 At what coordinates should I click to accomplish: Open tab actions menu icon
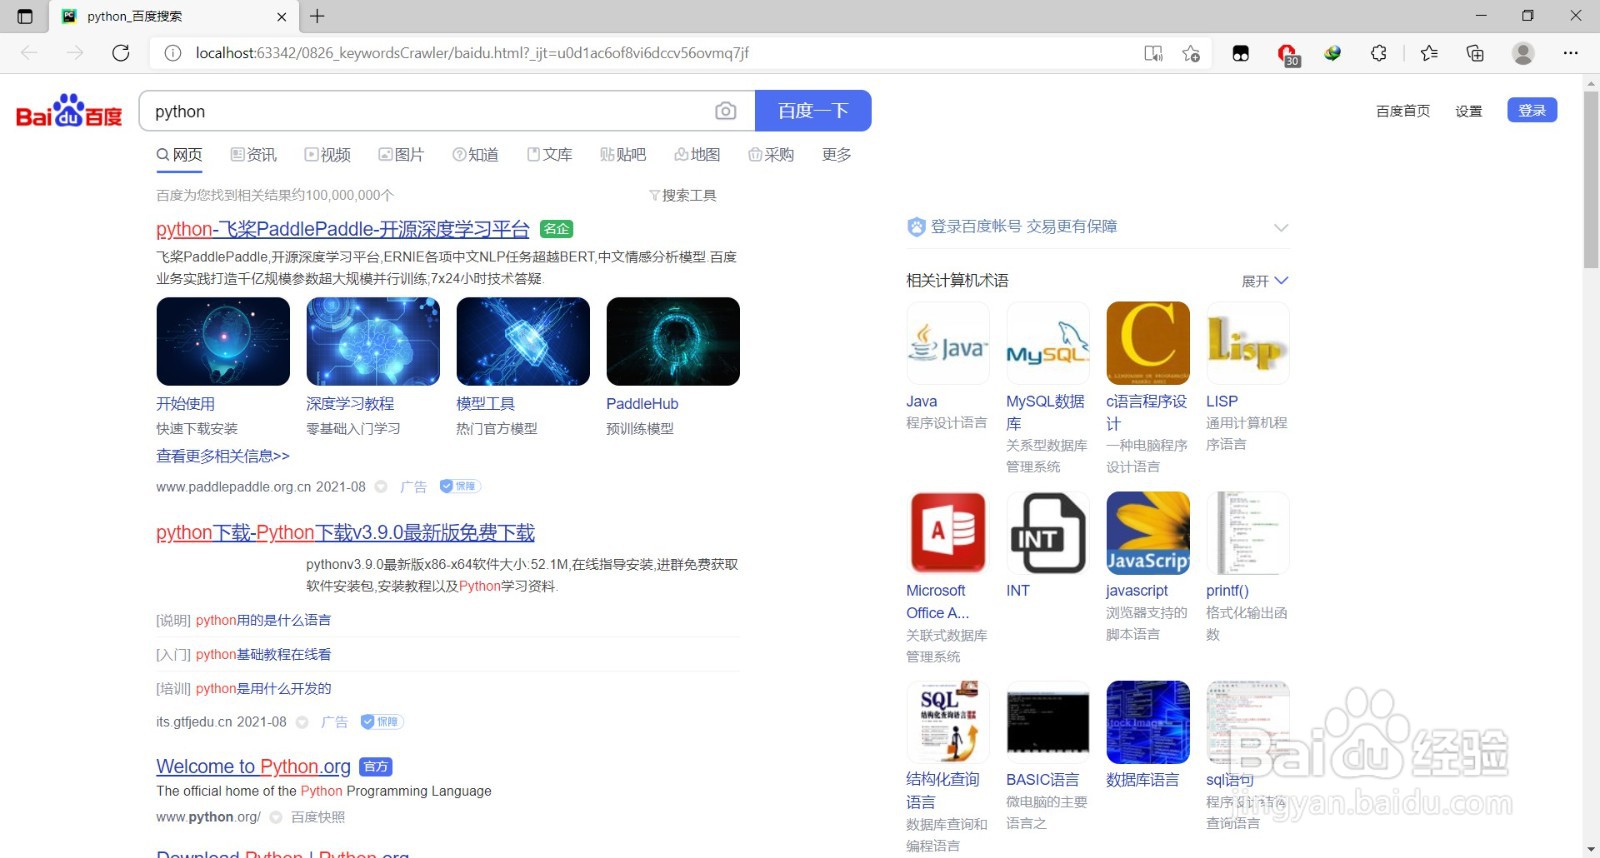[x=25, y=16]
